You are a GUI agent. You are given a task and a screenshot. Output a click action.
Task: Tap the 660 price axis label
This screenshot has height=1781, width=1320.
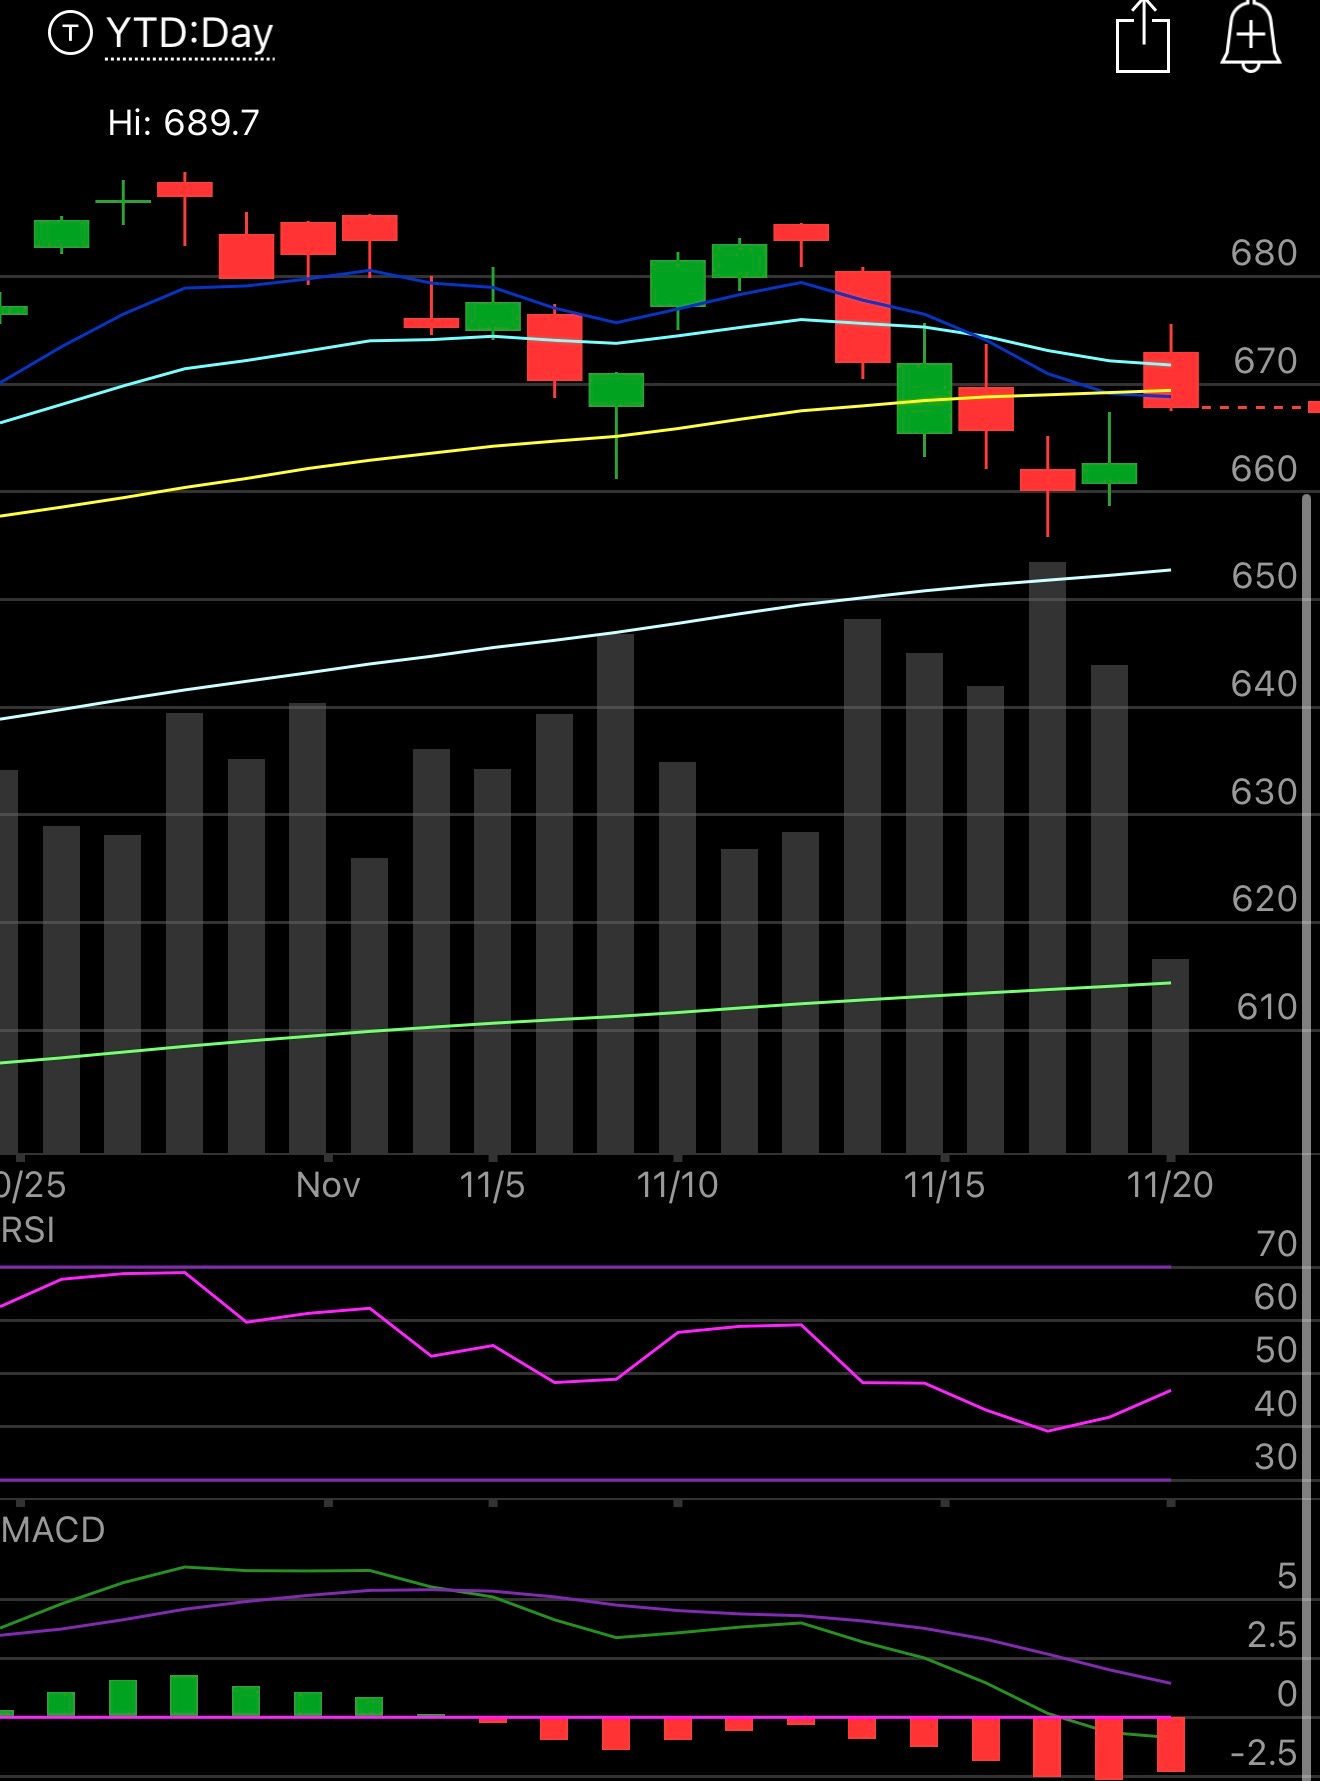[1264, 469]
